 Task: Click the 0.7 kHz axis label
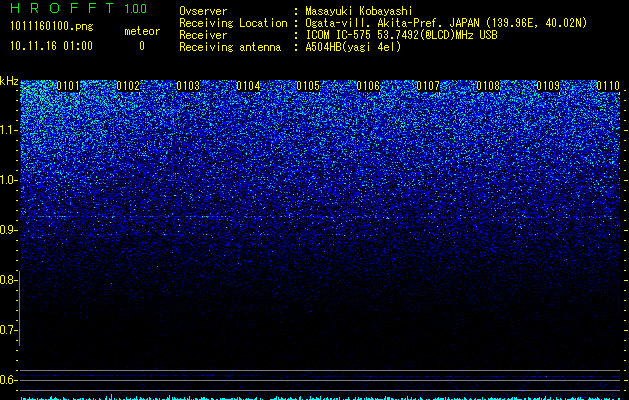tap(7, 330)
